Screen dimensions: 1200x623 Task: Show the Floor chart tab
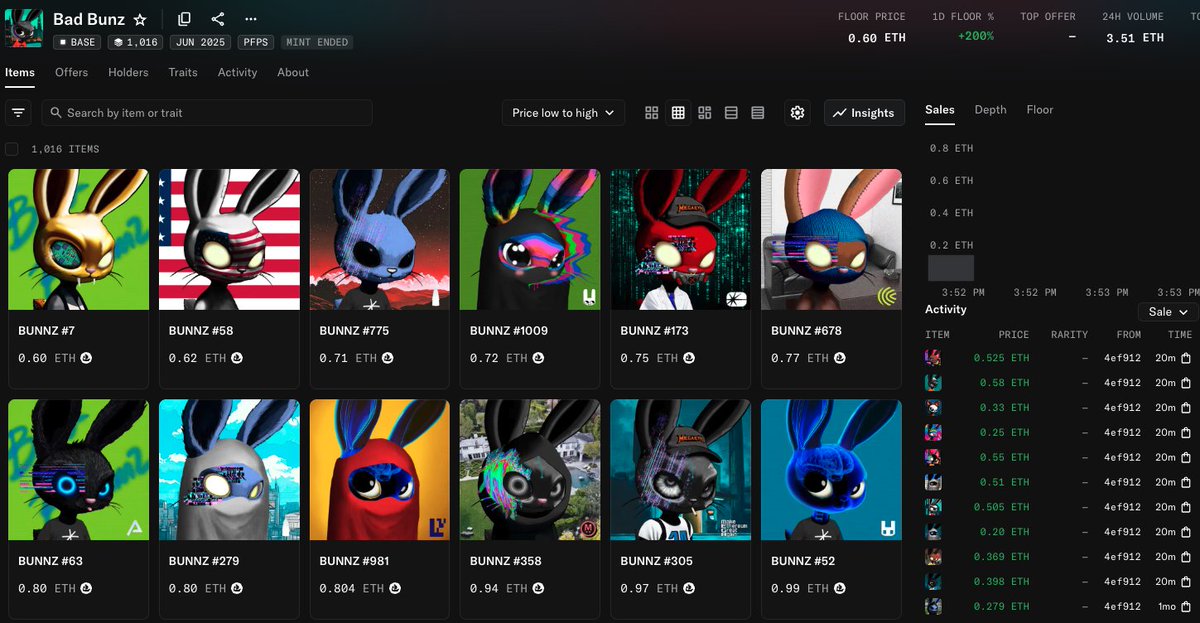pyautogui.click(x=1040, y=110)
